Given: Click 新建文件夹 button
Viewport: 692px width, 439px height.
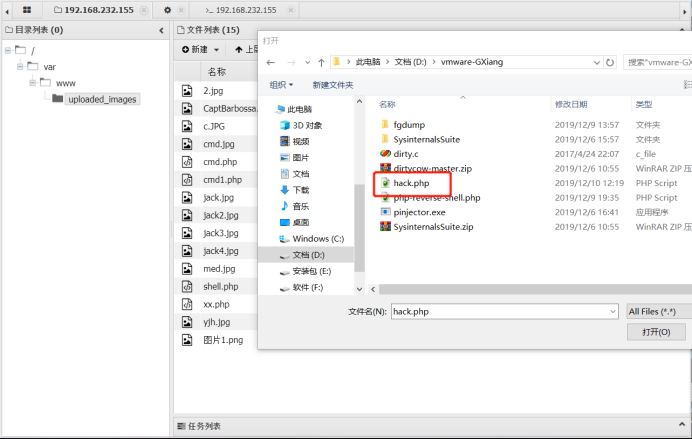Looking at the screenshot, I should [333, 85].
